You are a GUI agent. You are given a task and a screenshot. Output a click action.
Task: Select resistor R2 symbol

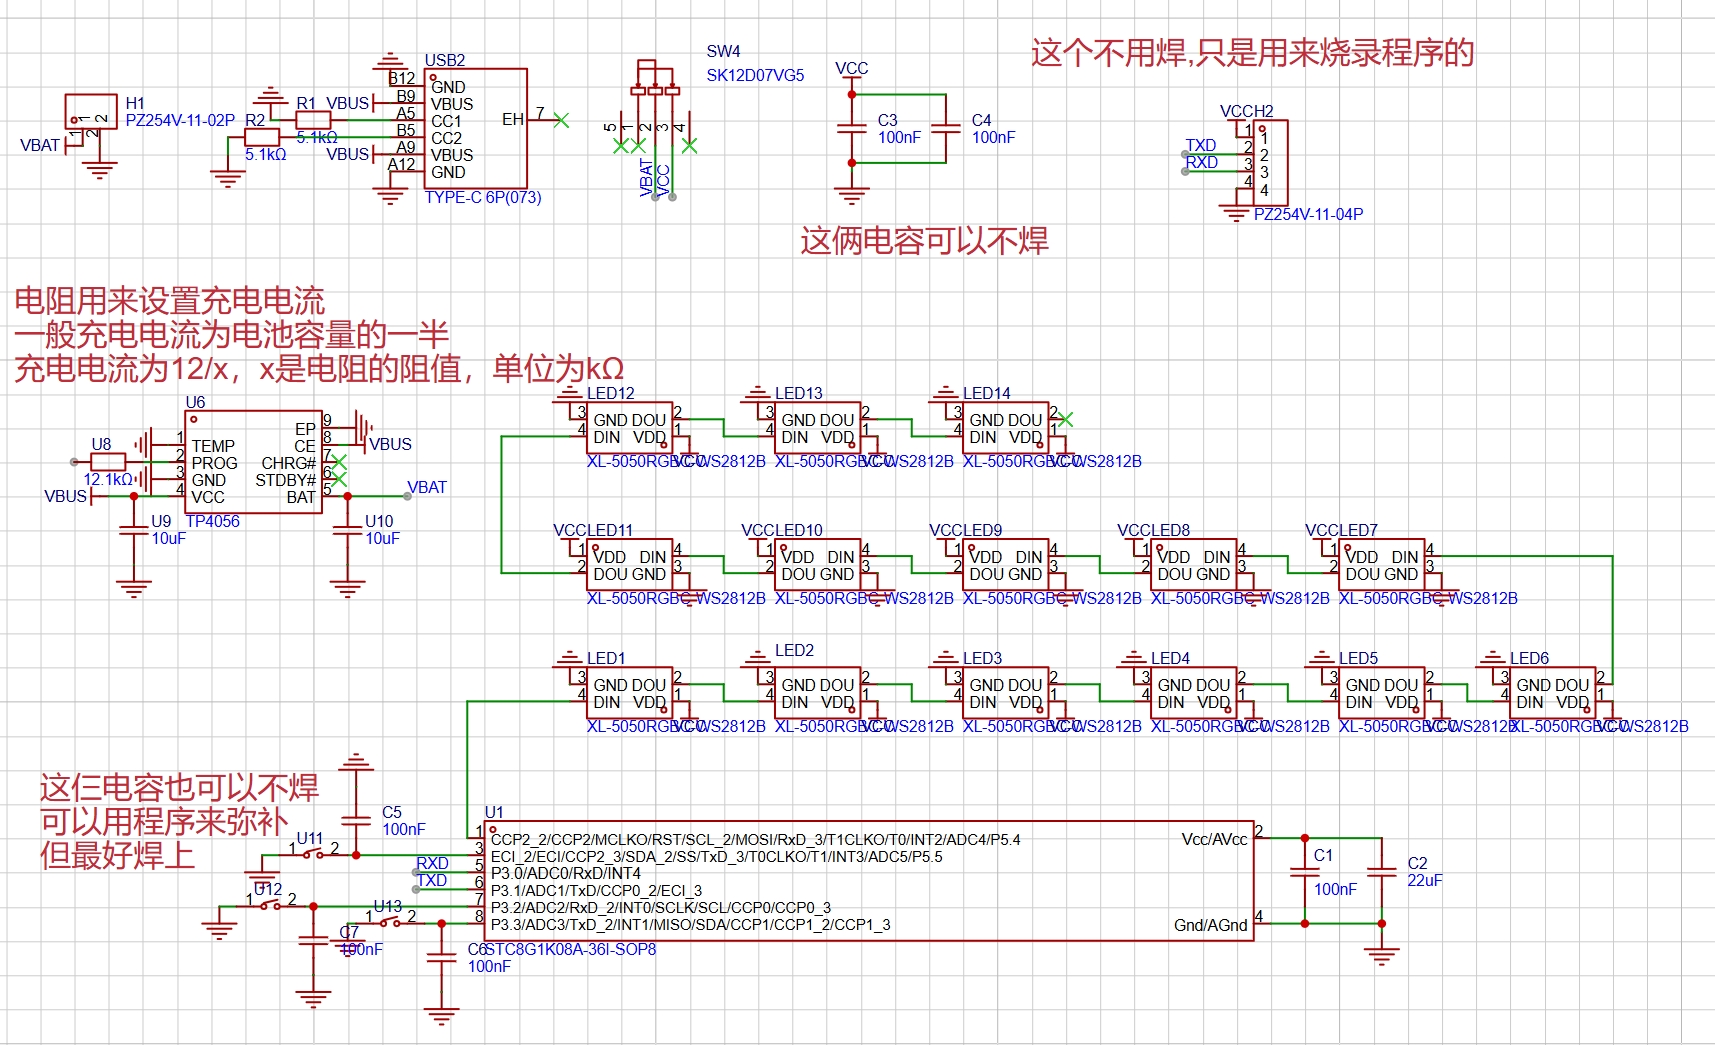pos(262,137)
